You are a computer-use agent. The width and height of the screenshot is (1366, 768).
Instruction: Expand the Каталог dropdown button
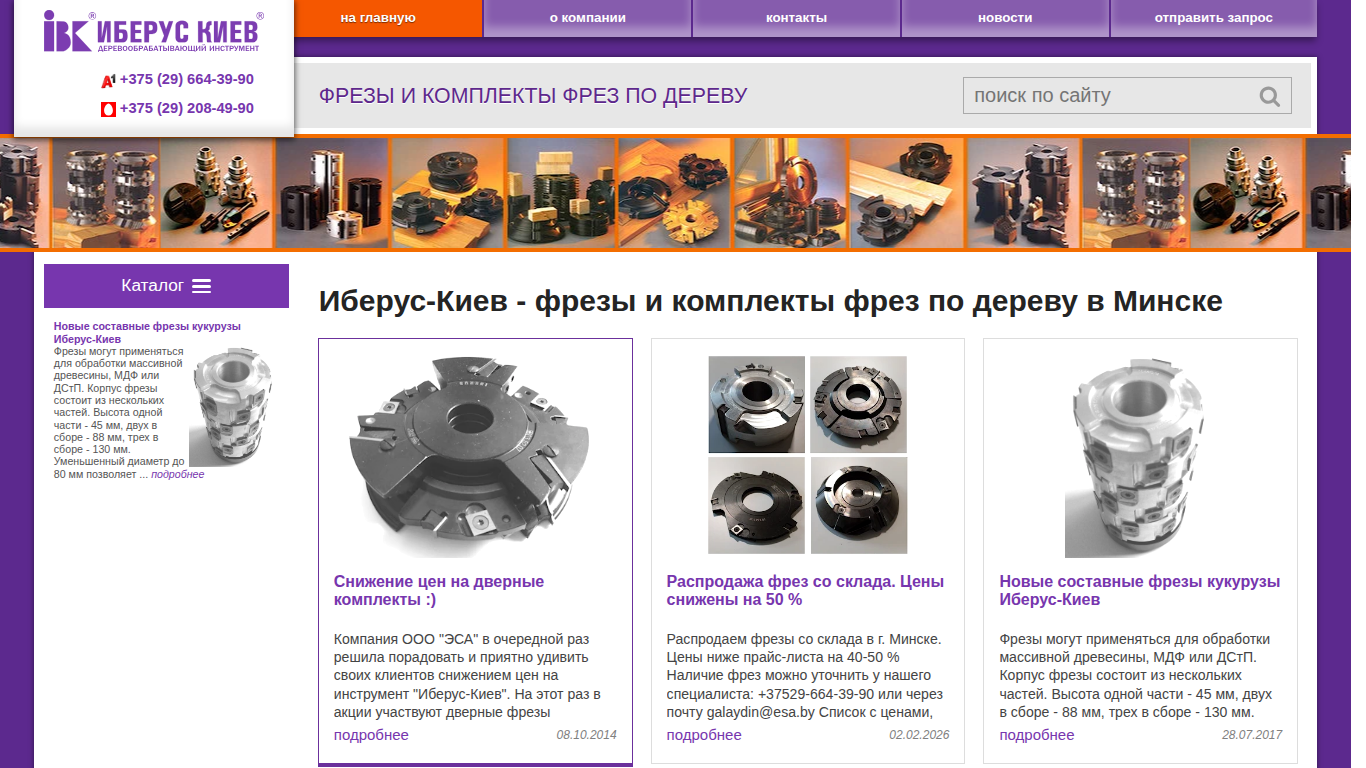(x=166, y=286)
